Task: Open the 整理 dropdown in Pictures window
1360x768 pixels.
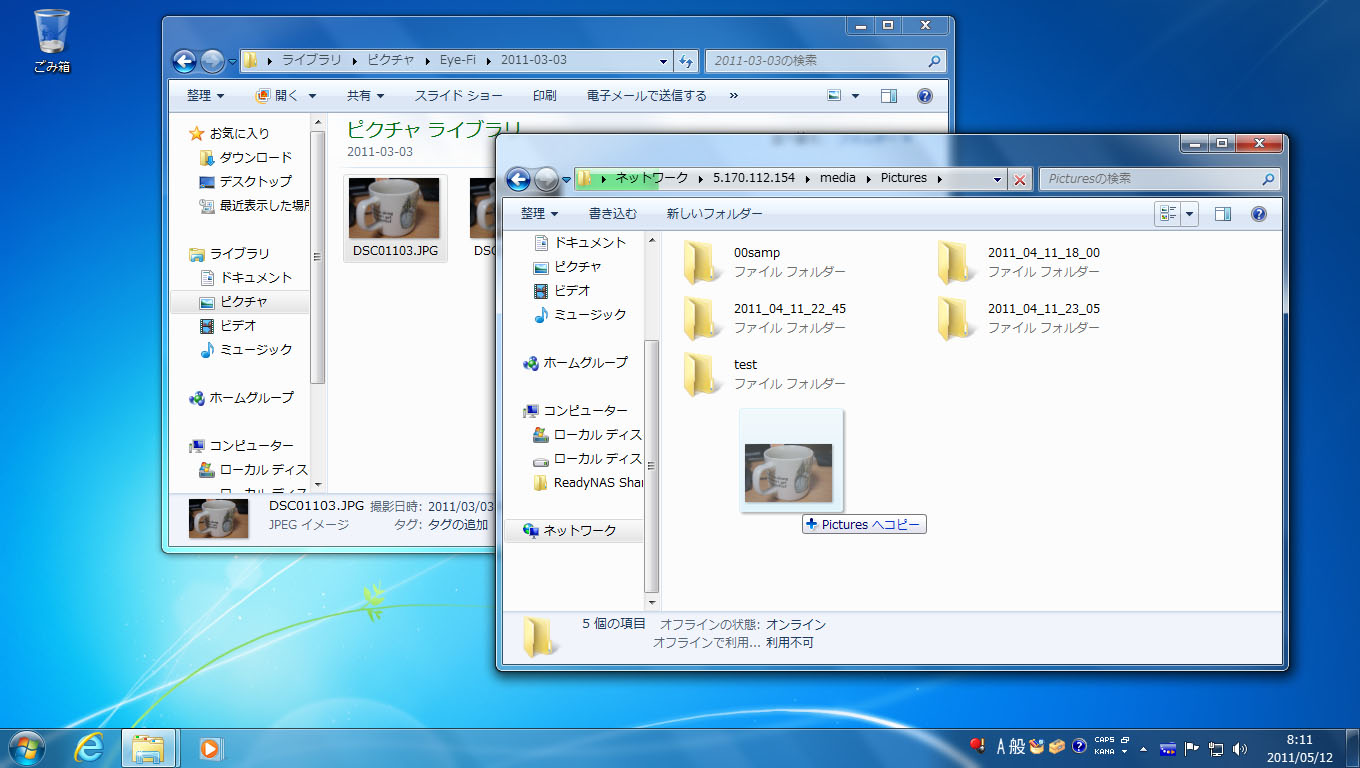Action: click(539, 214)
